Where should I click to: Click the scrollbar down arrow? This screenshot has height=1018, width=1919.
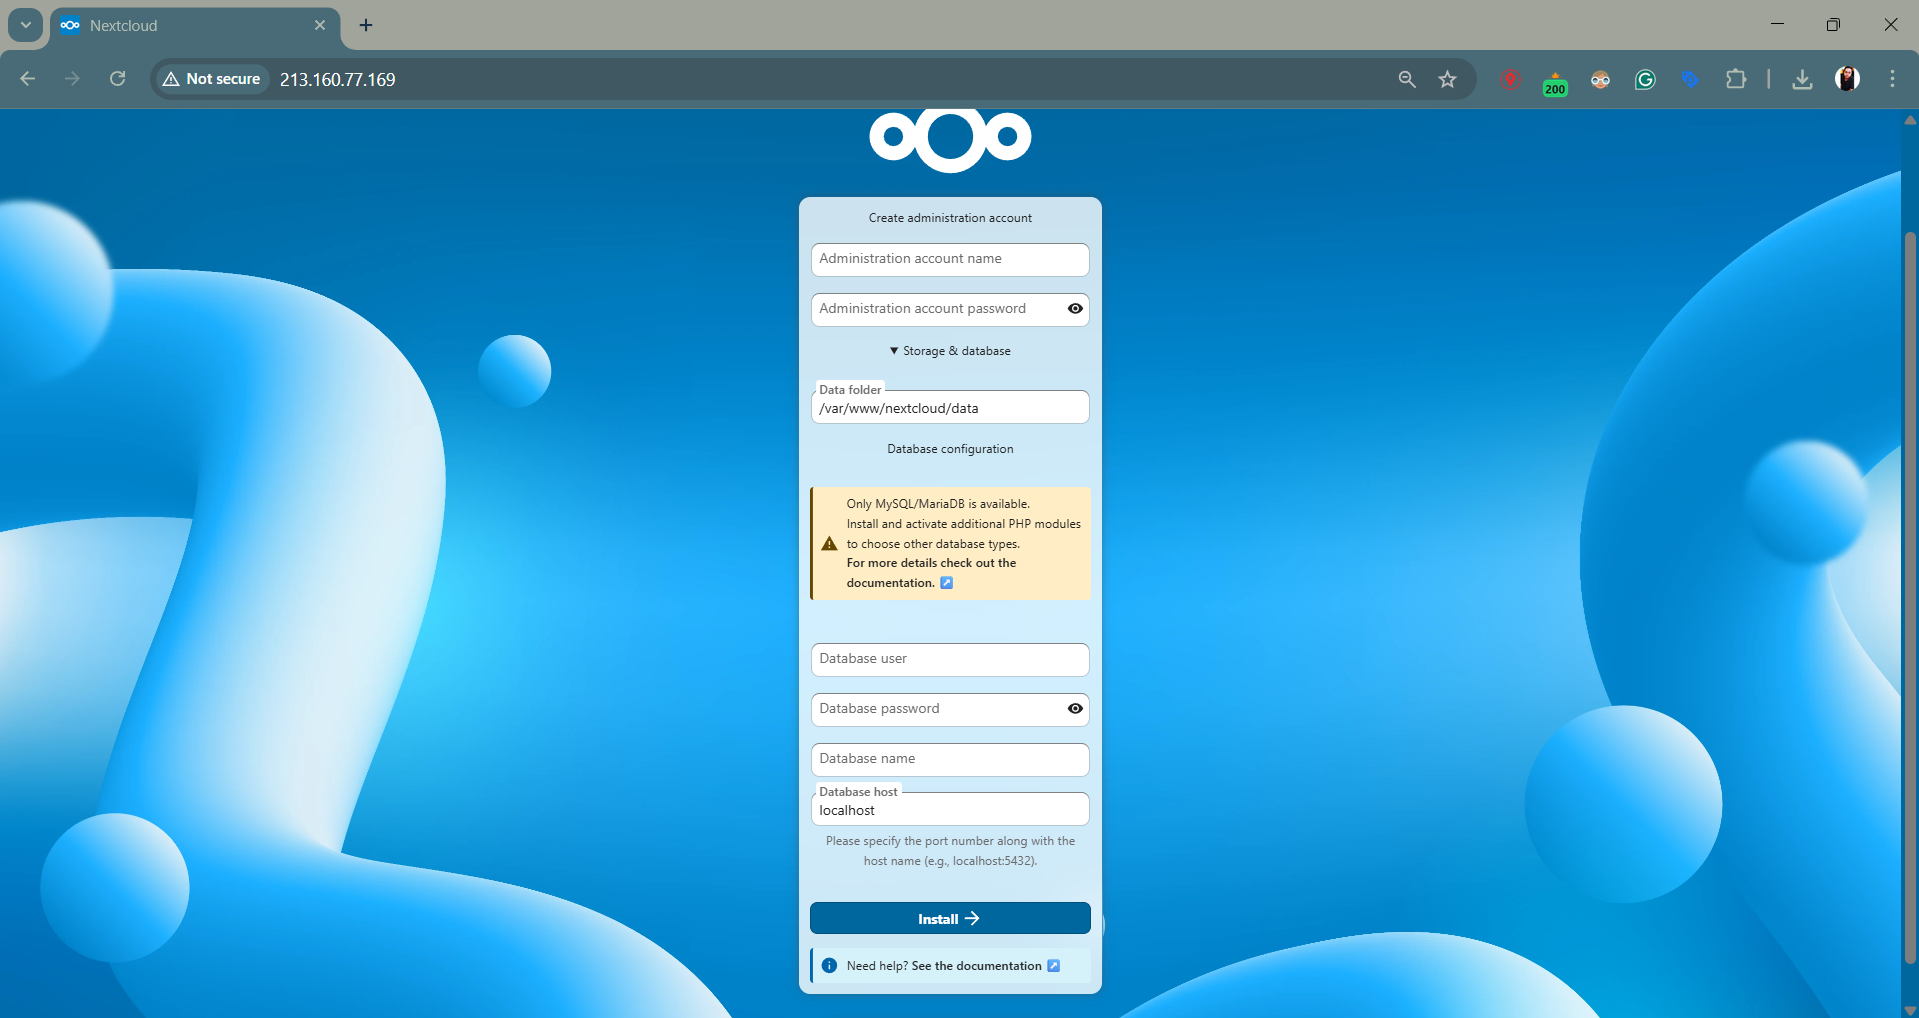tap(1910, 1010)
